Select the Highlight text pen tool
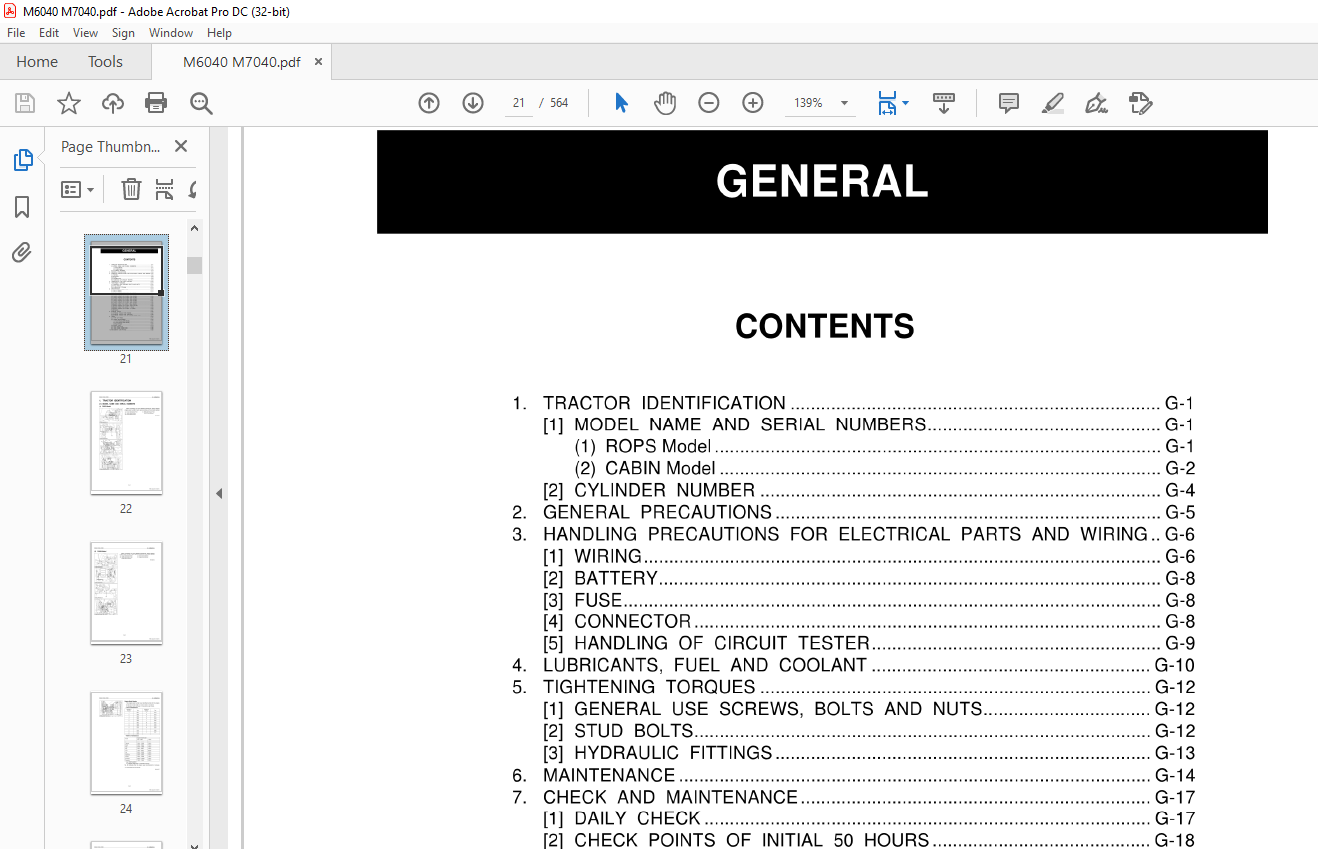The image size is (1318, 849). (x=1053, y=103)
